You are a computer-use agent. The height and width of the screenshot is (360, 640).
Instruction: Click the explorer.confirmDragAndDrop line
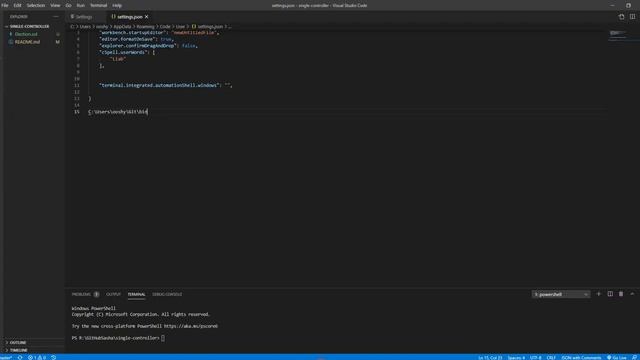(x=148, y=46)
